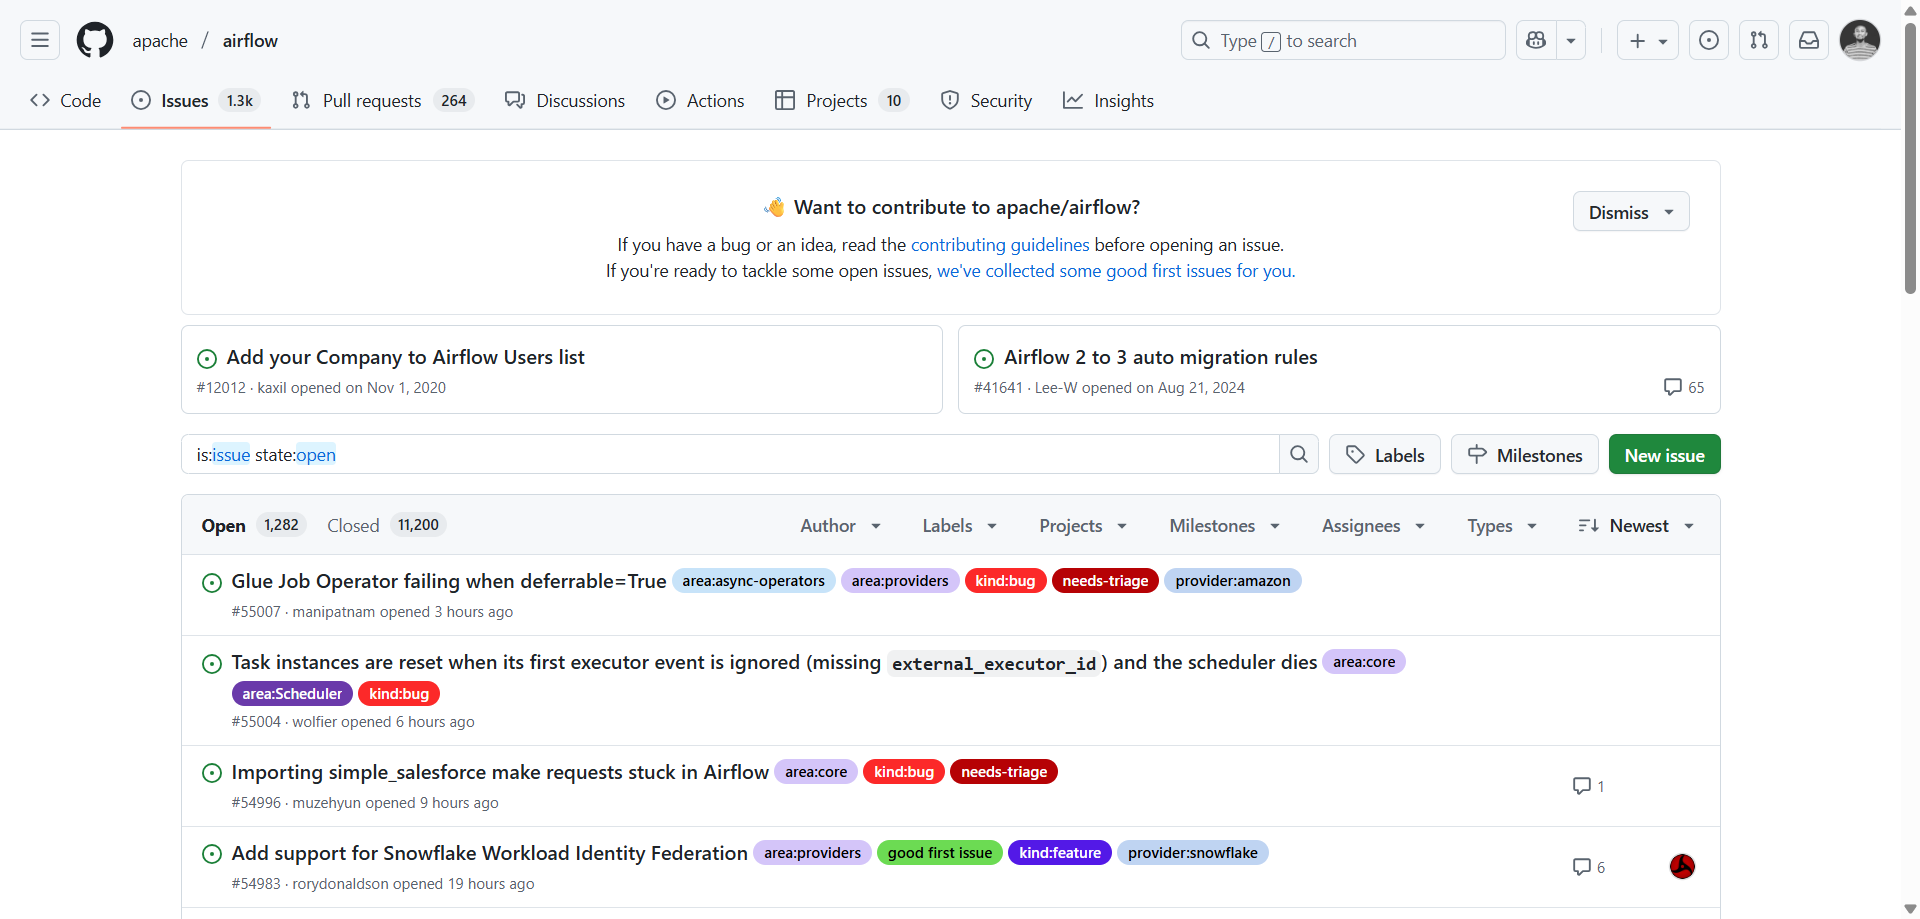
Task: Expand the Projects filter dropdown
Action: [x=1083, y=526]
